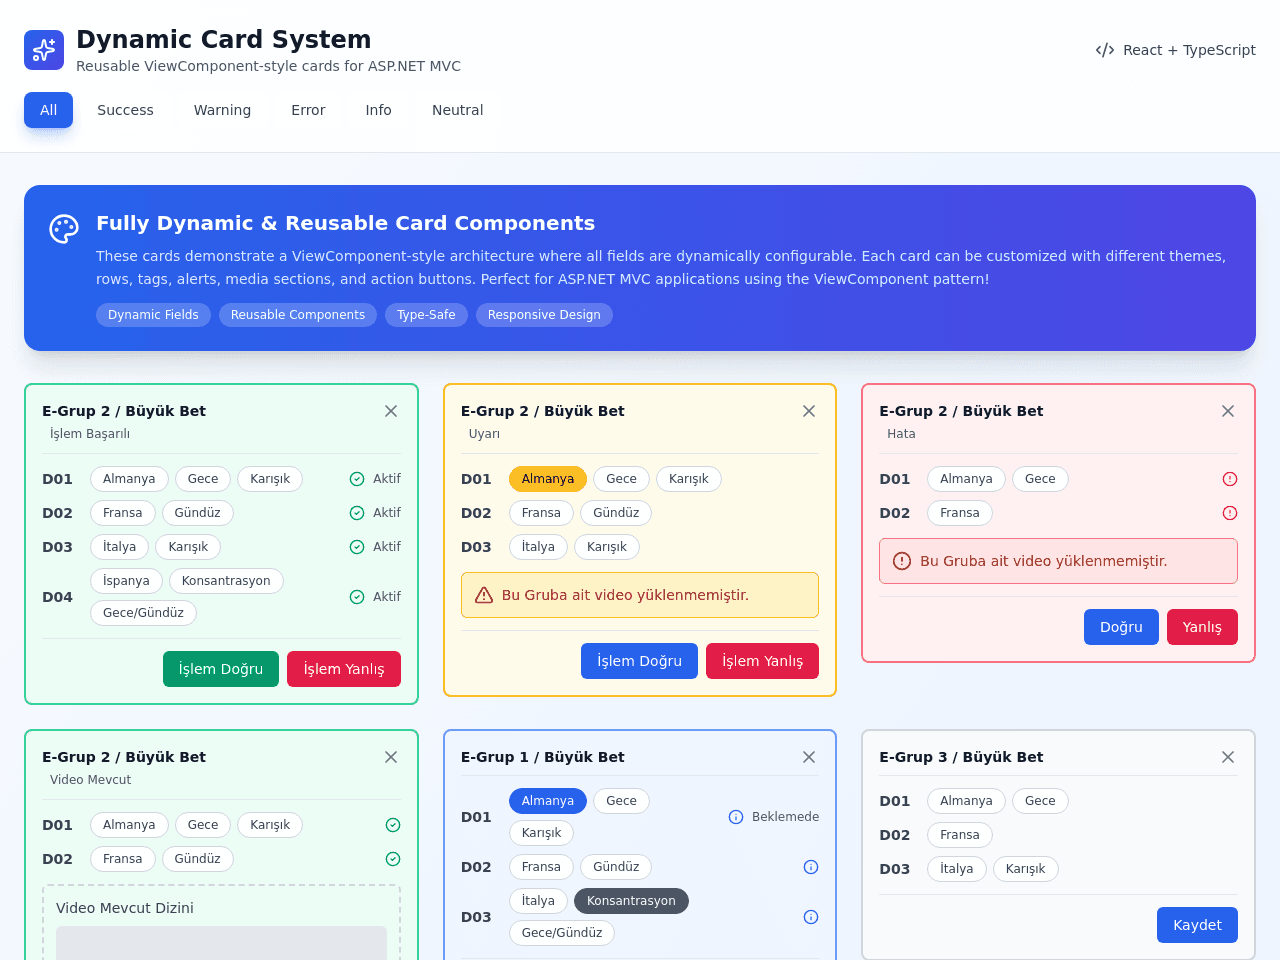Click the Aktif check icon on D01 row
The image size is (1280, 960).
tap(357, 479)
